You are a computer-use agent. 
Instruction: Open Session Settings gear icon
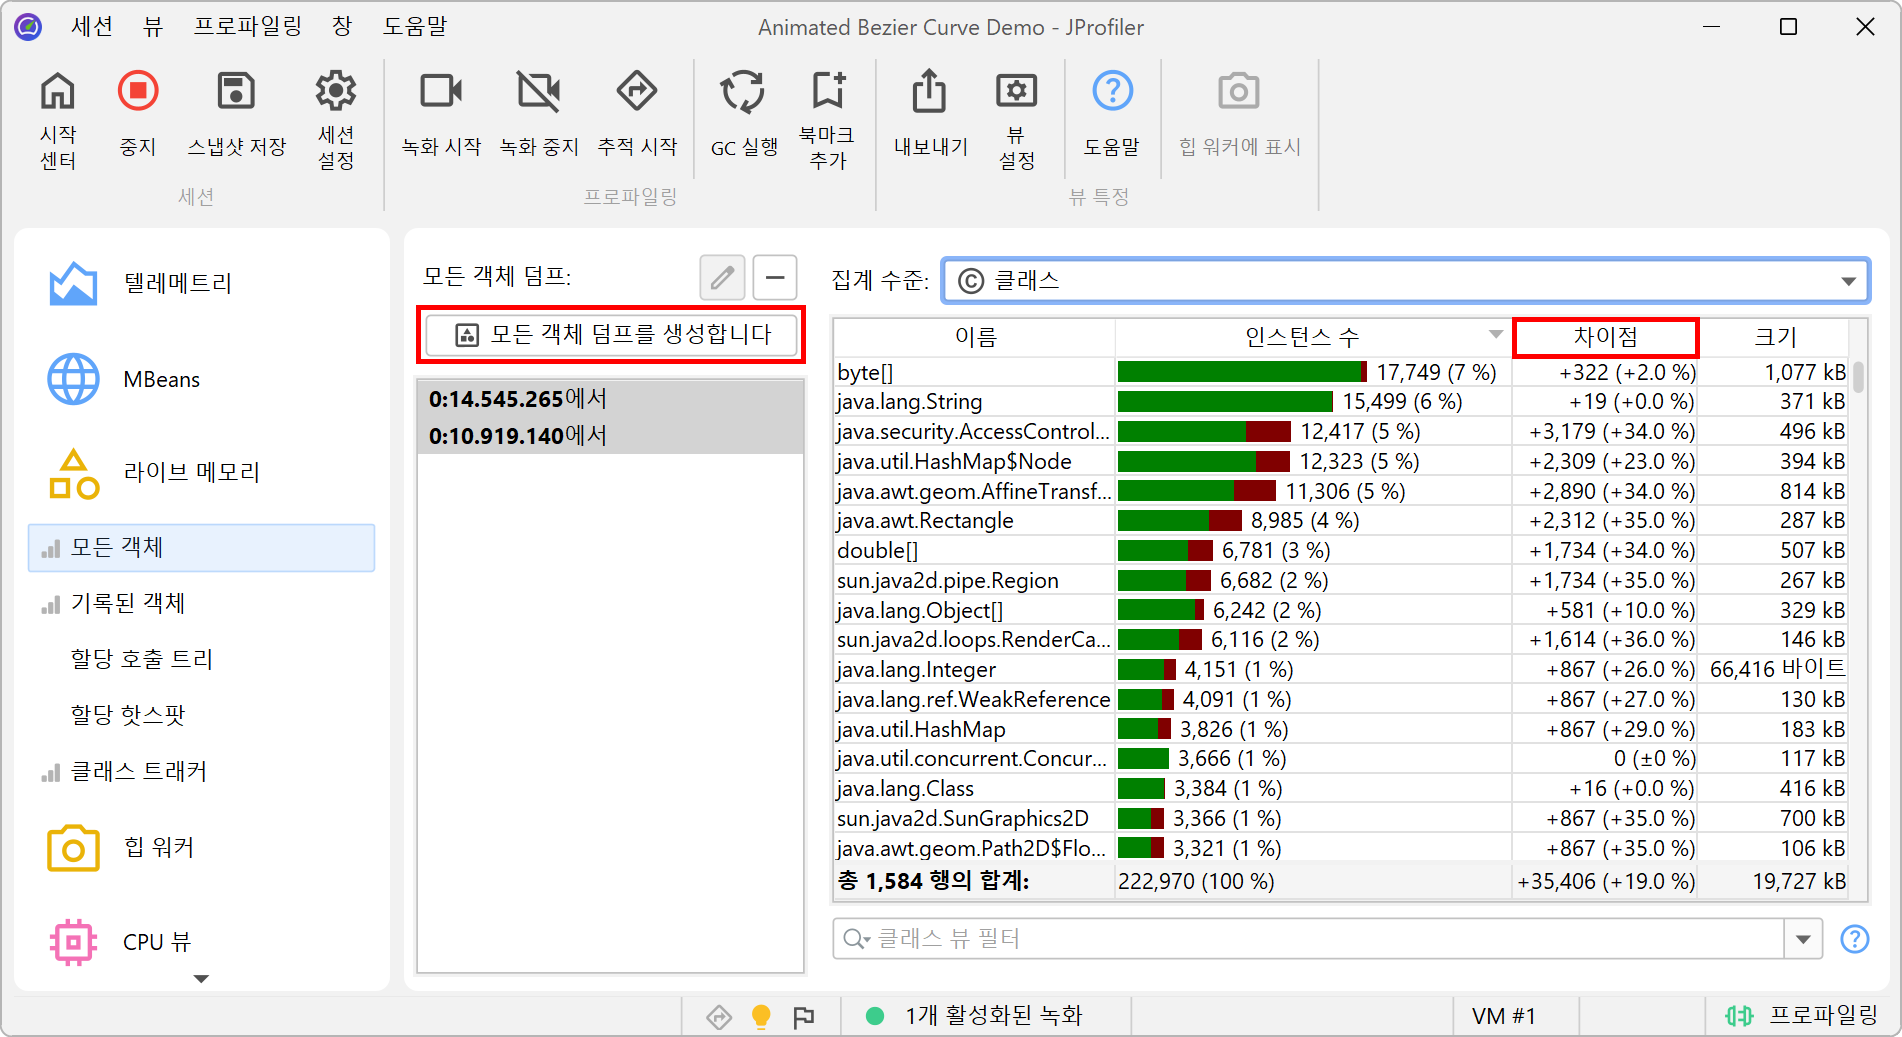[336, 92]
